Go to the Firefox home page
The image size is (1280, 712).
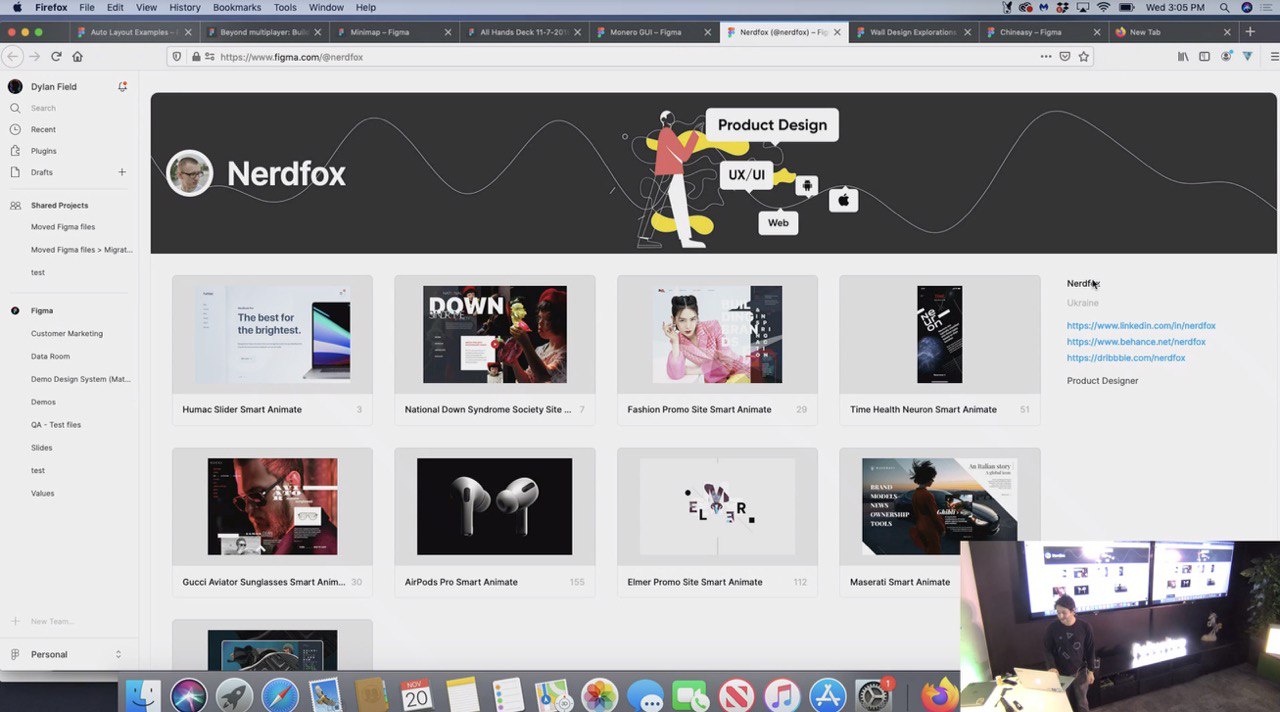pyautogui.click(x=77, y=57)
